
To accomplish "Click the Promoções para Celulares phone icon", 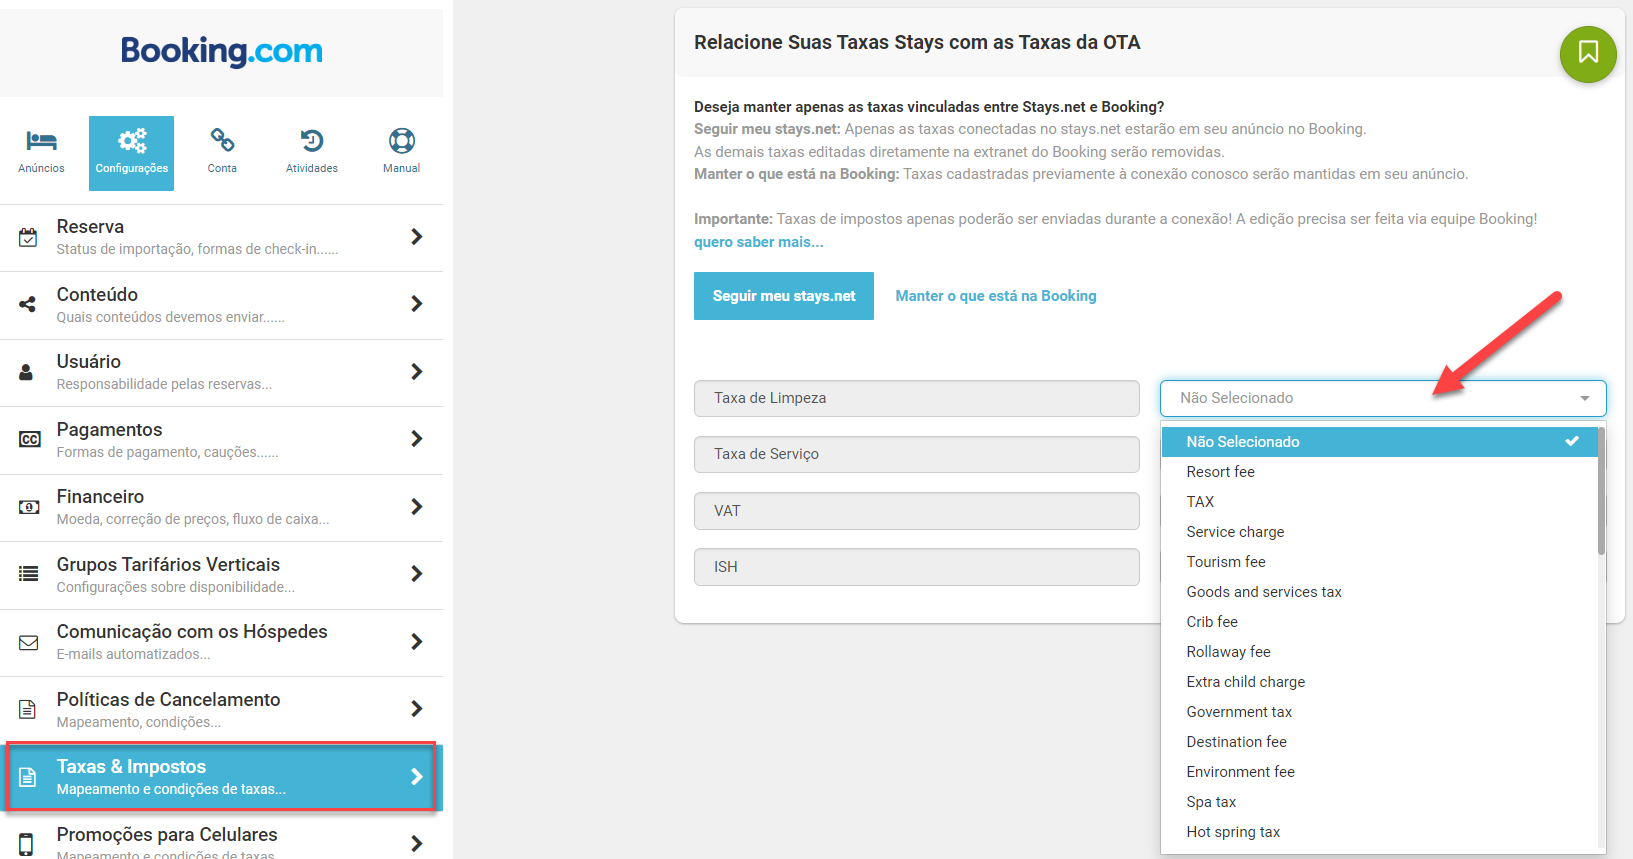I will point(27,844).
